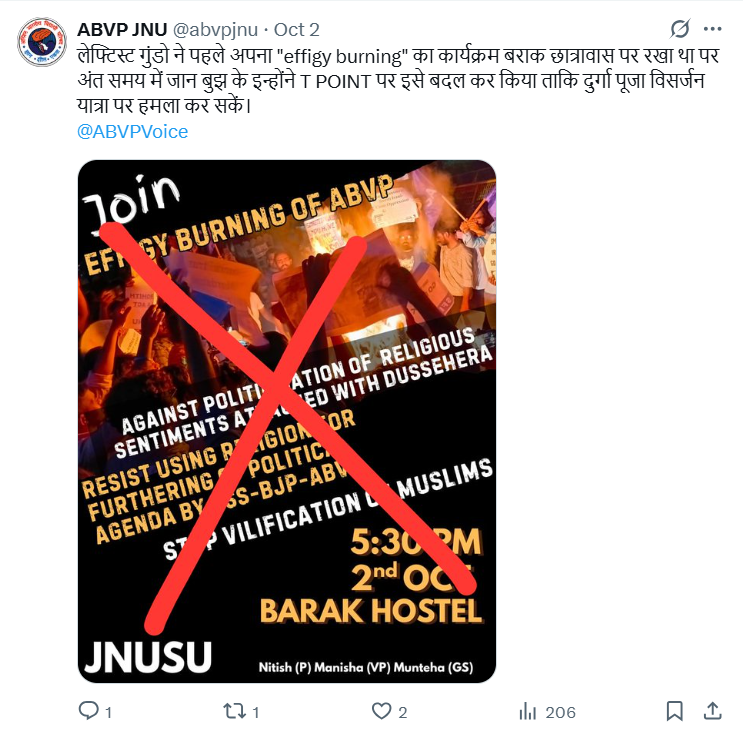Click the Grok explain post icon
743x737 pixels.
(680, 29)
